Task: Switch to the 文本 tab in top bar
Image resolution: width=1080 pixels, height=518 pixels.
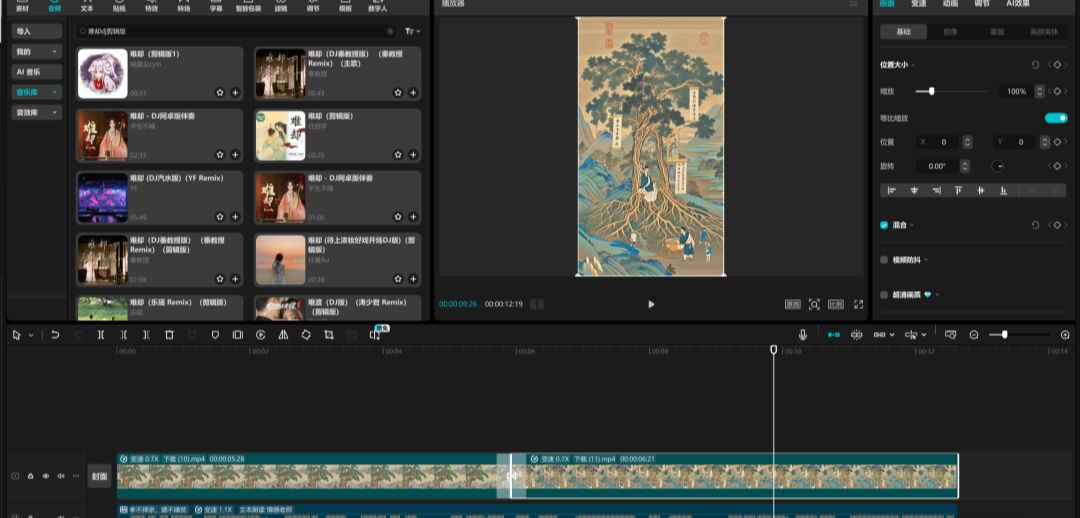Action: (87, 6)
